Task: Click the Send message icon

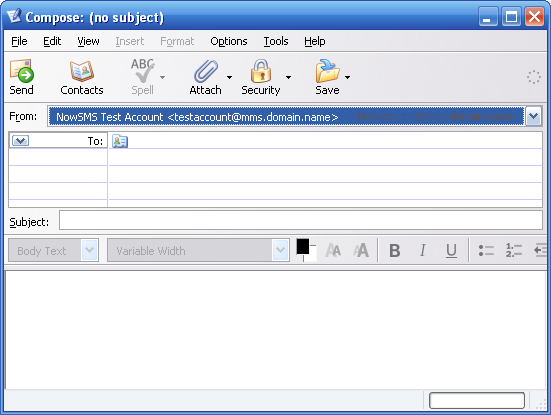Action: (22, 71)
